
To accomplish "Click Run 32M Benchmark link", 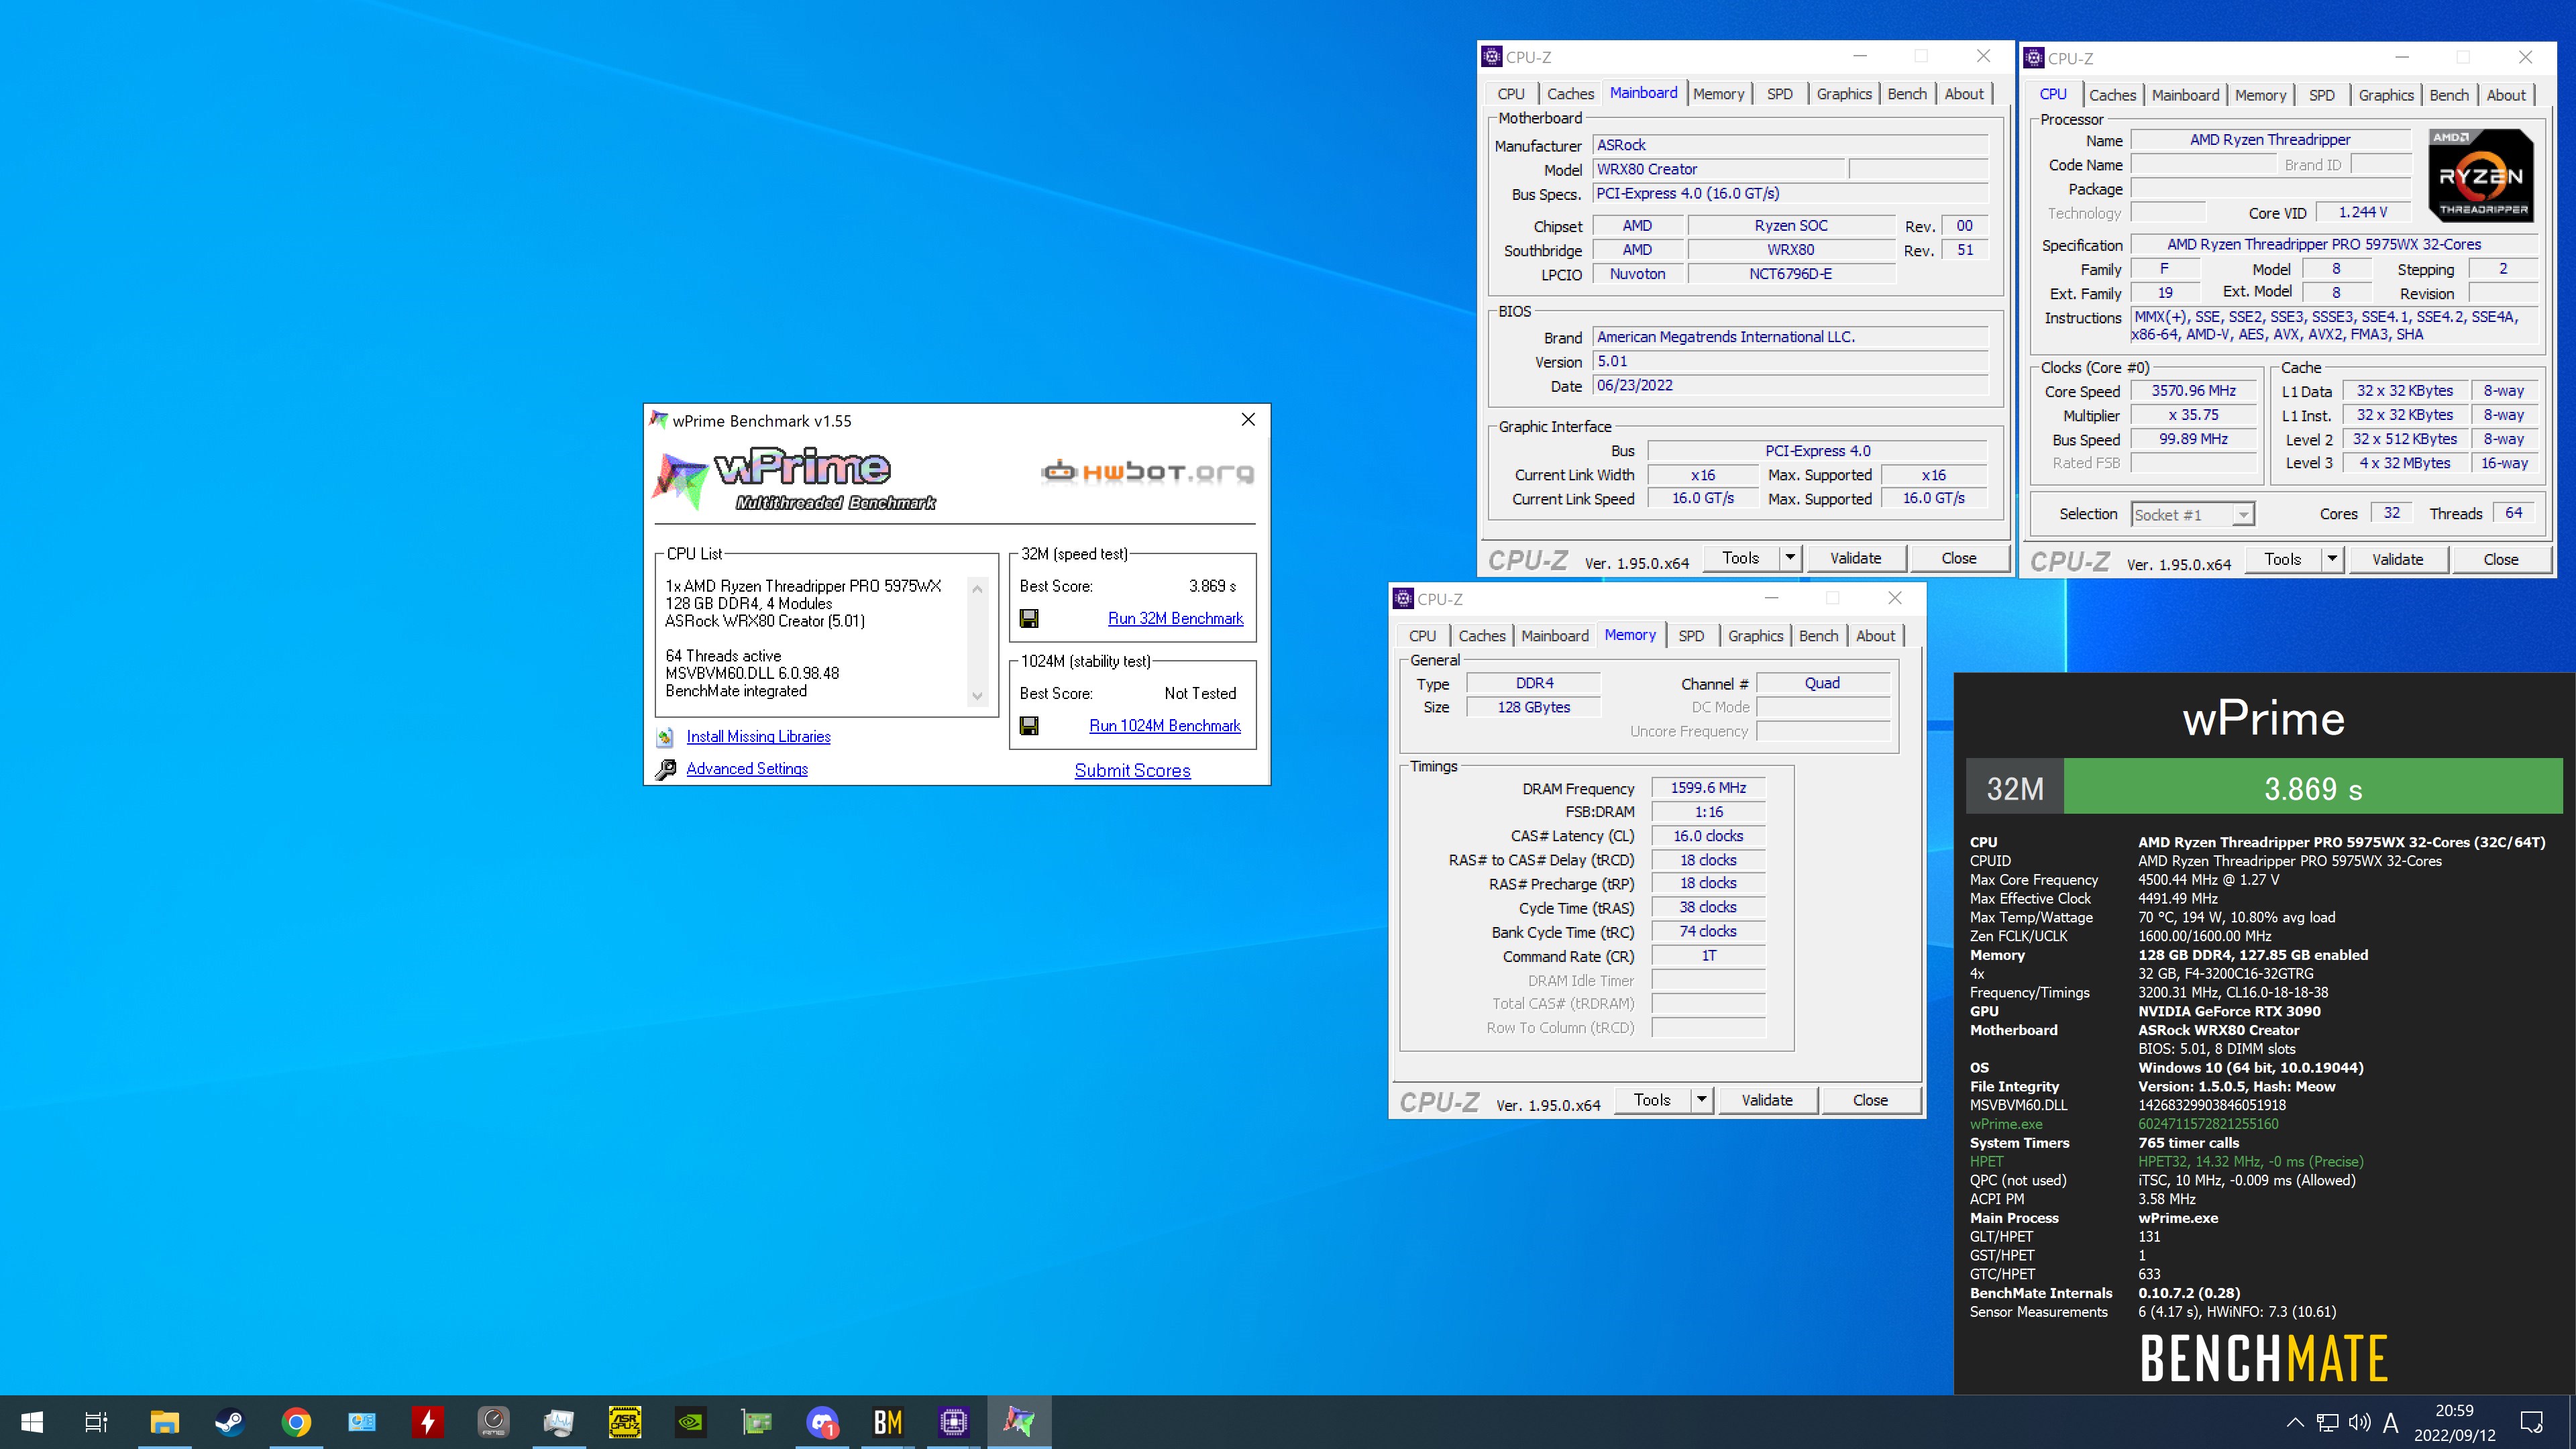I will tap(1175, 619).
